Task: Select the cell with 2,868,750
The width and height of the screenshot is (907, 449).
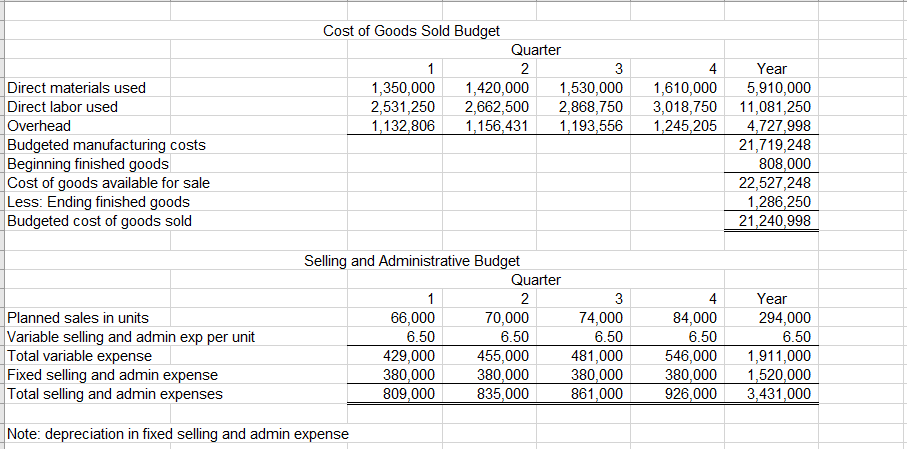Action: (591, 107)
